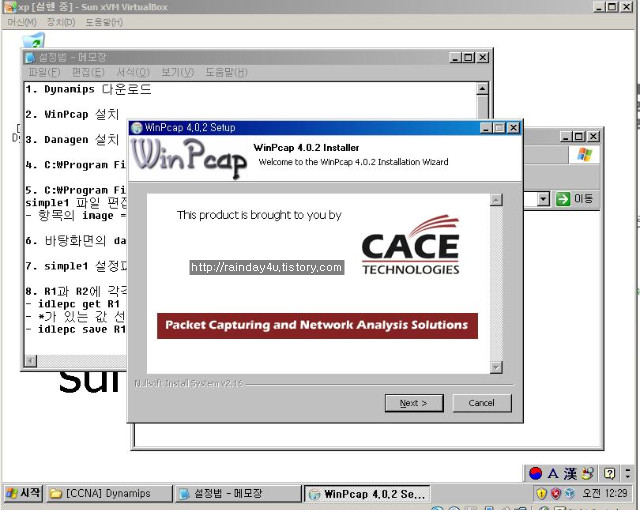Click the language bar help icon
The image size is (640, 510).
609,474
